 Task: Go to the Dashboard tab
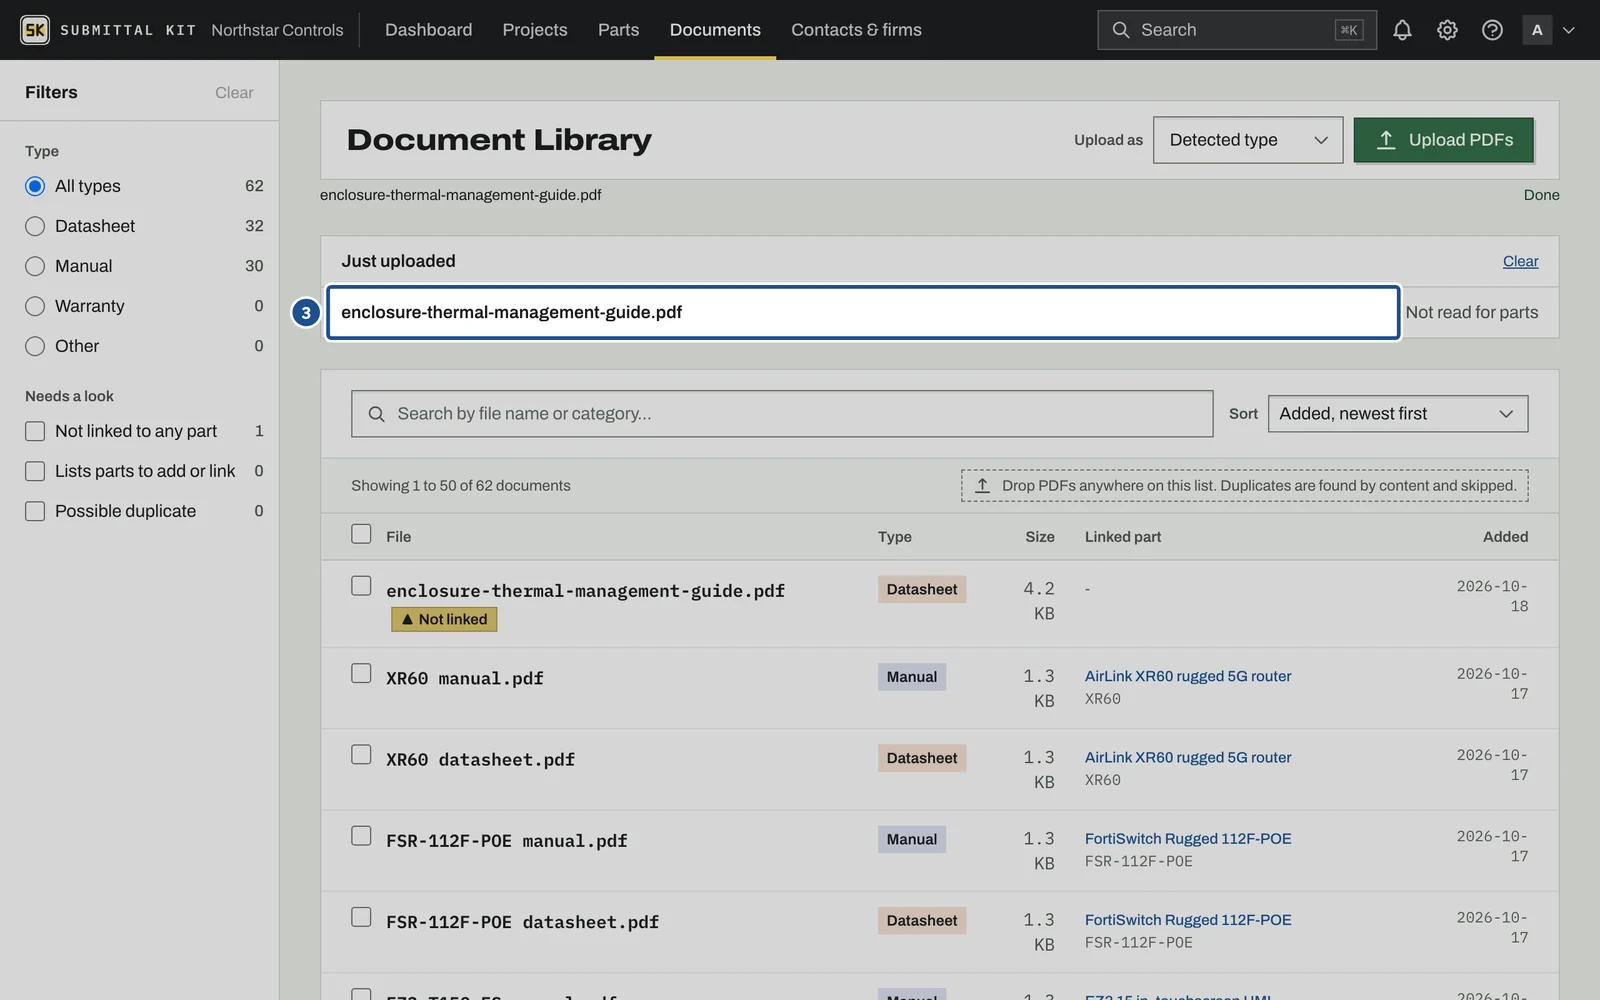point(428,30)
